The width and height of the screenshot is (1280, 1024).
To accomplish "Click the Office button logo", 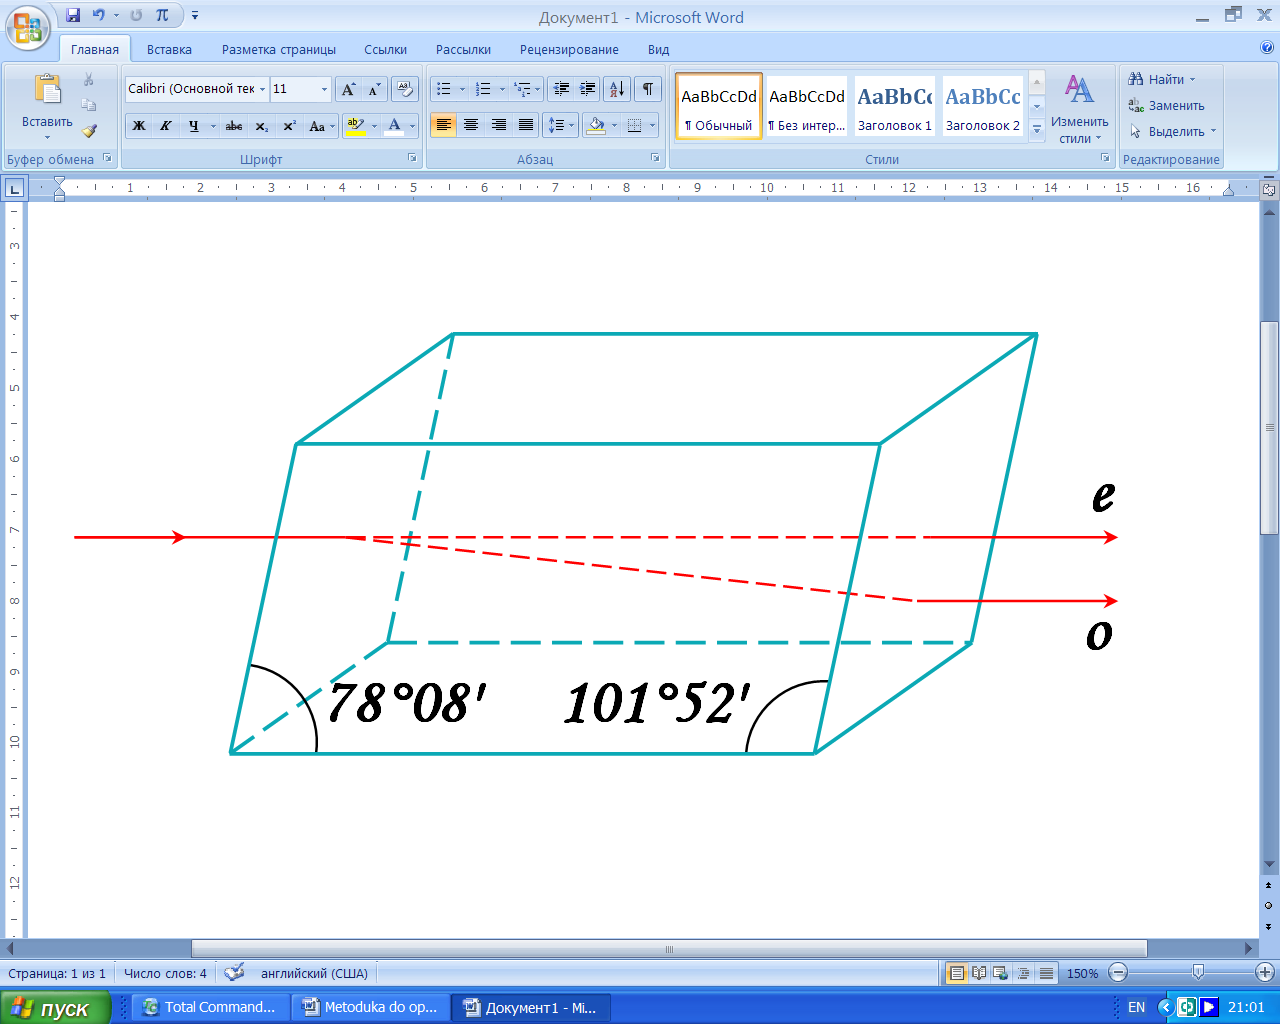I will (x=28, y=27).
